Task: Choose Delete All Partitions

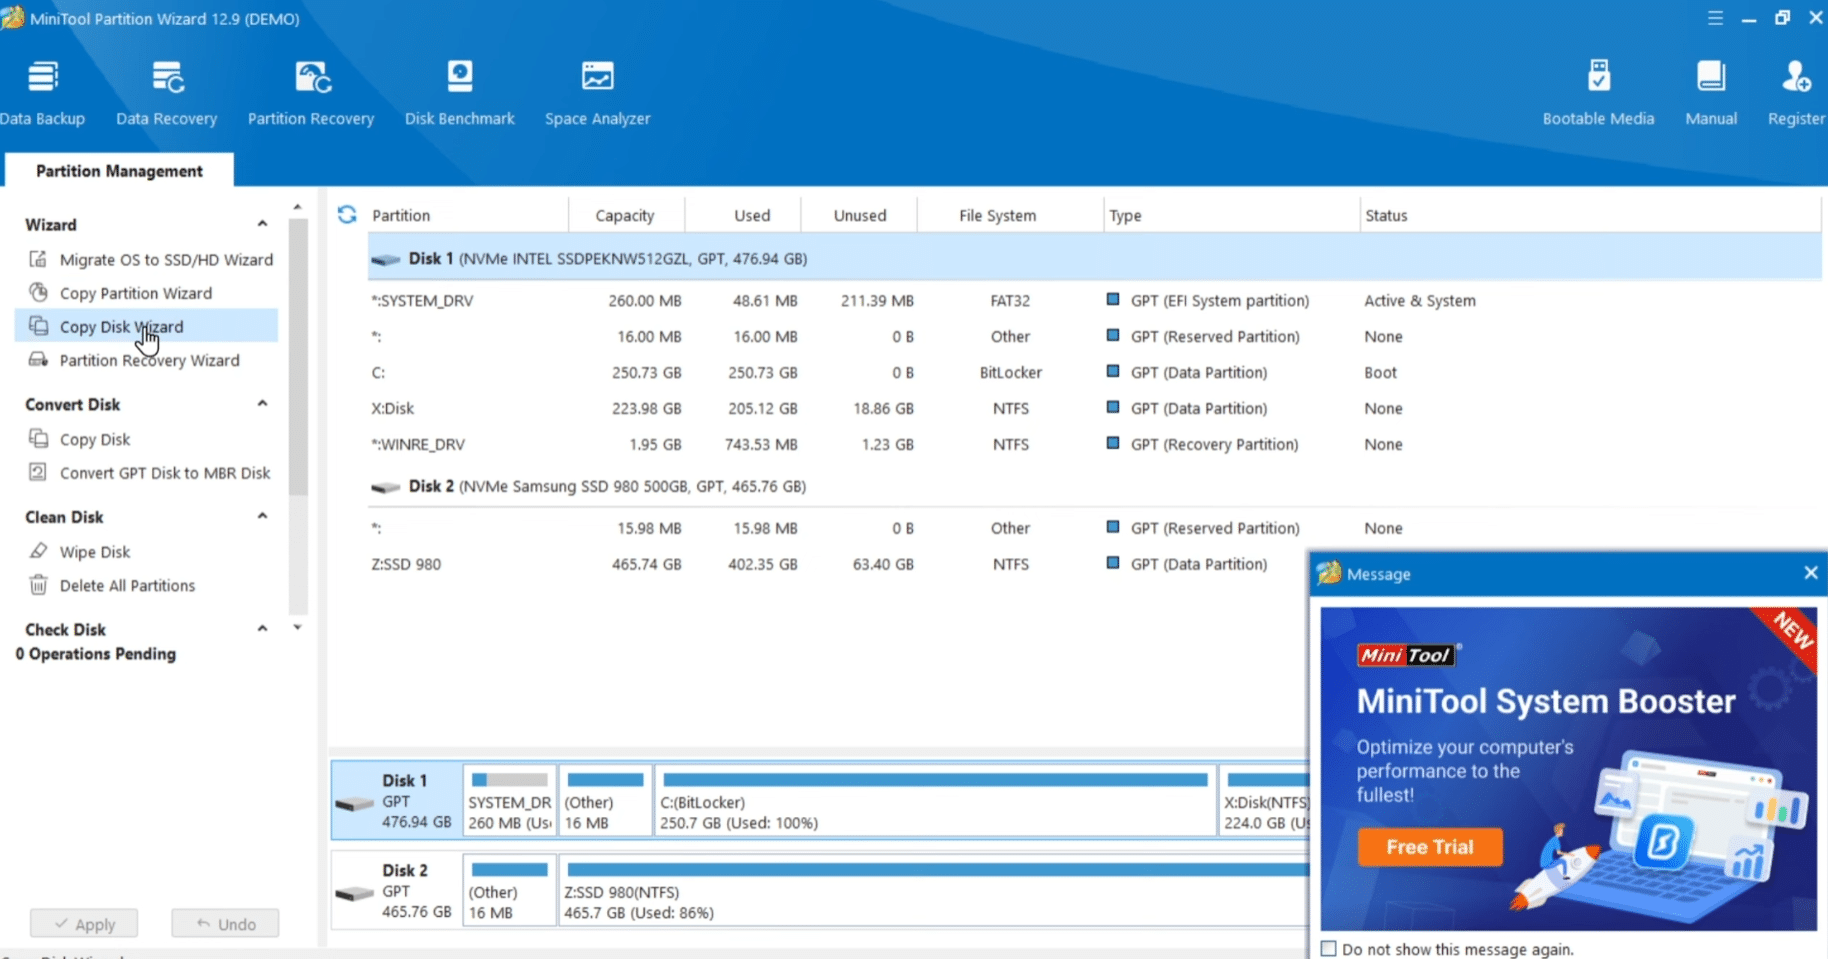Action: pos(128,585)
